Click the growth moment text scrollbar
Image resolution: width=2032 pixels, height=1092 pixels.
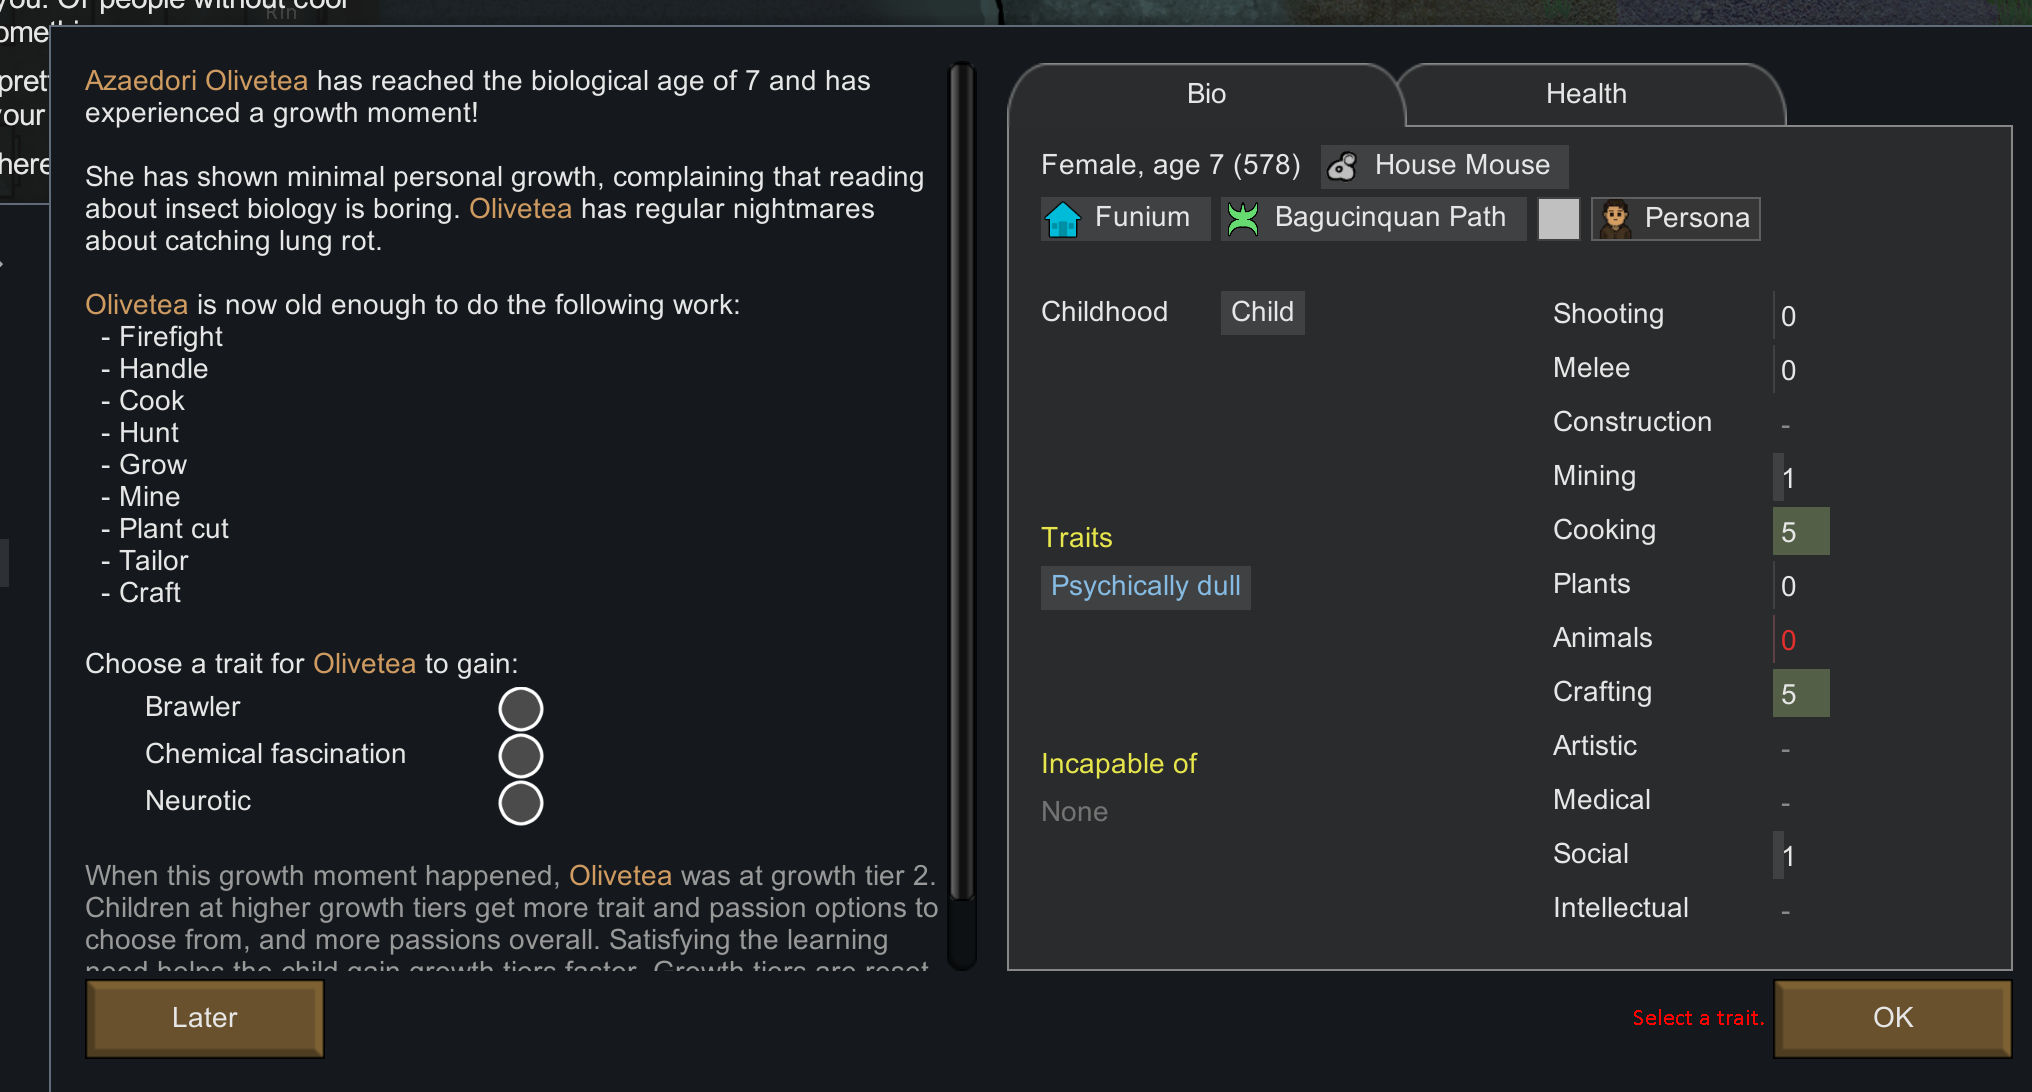click(961, 480)
